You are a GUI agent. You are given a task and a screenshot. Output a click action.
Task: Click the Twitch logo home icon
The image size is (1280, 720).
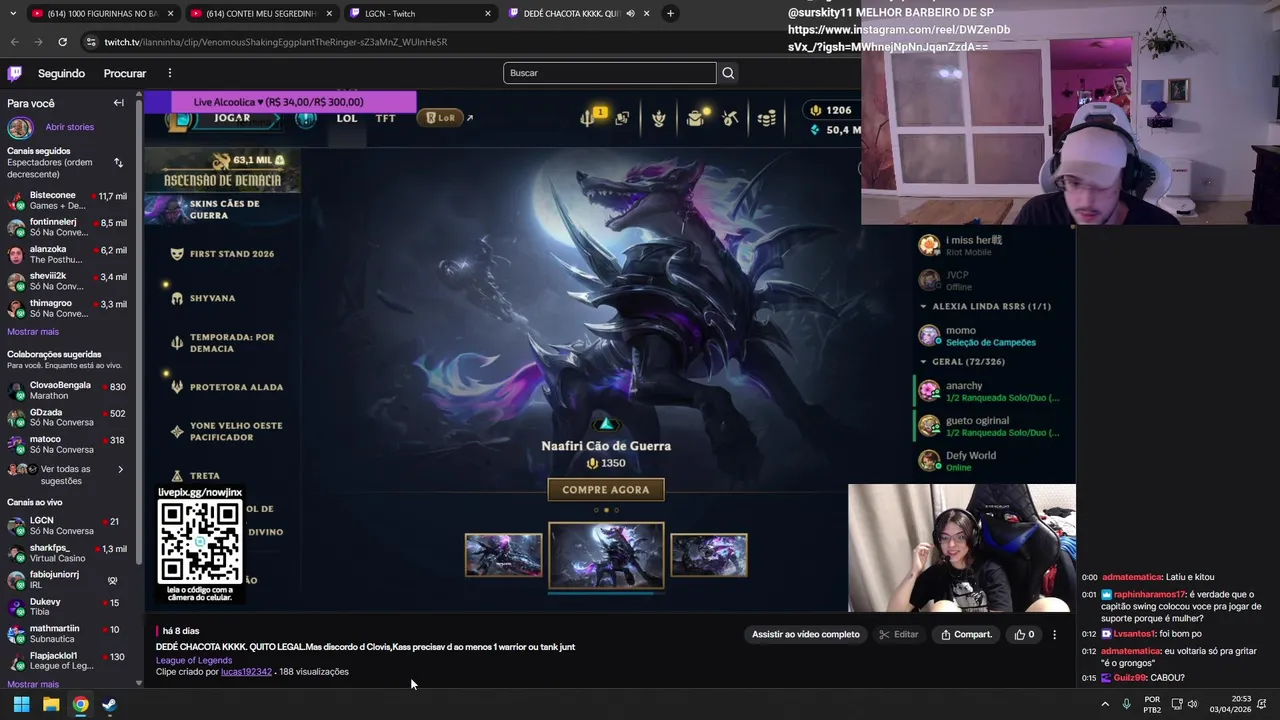pyautogui.click(x=15, y=73)
